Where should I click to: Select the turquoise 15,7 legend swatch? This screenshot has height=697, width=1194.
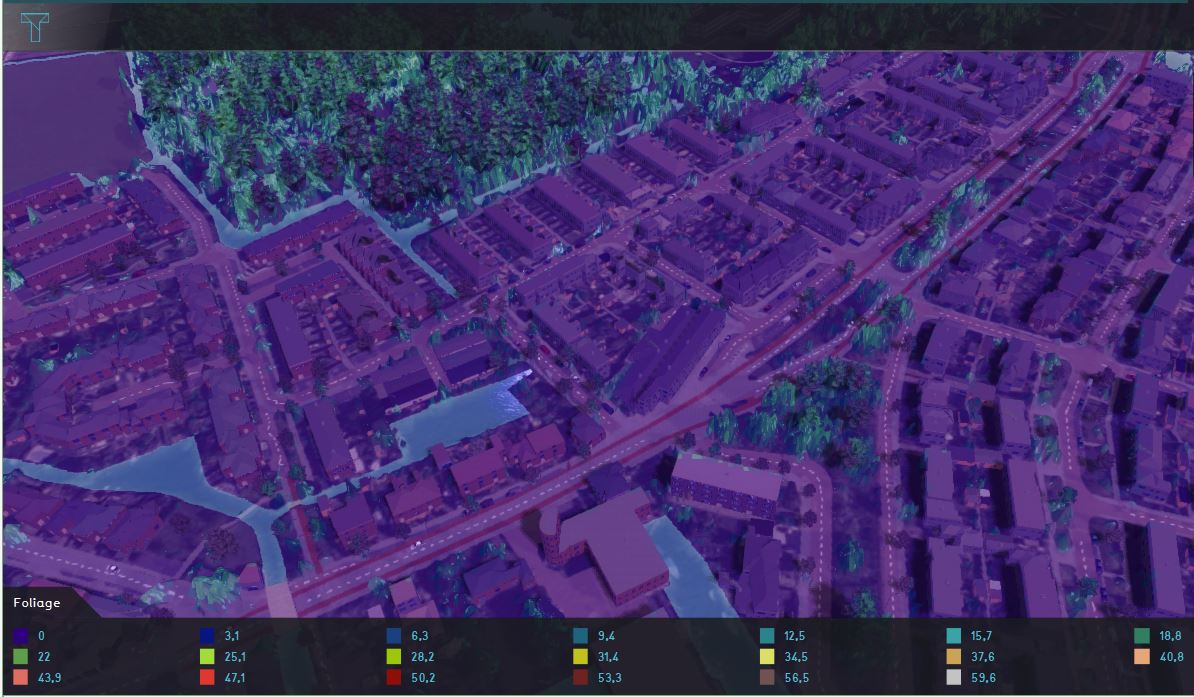coord(954,636)
